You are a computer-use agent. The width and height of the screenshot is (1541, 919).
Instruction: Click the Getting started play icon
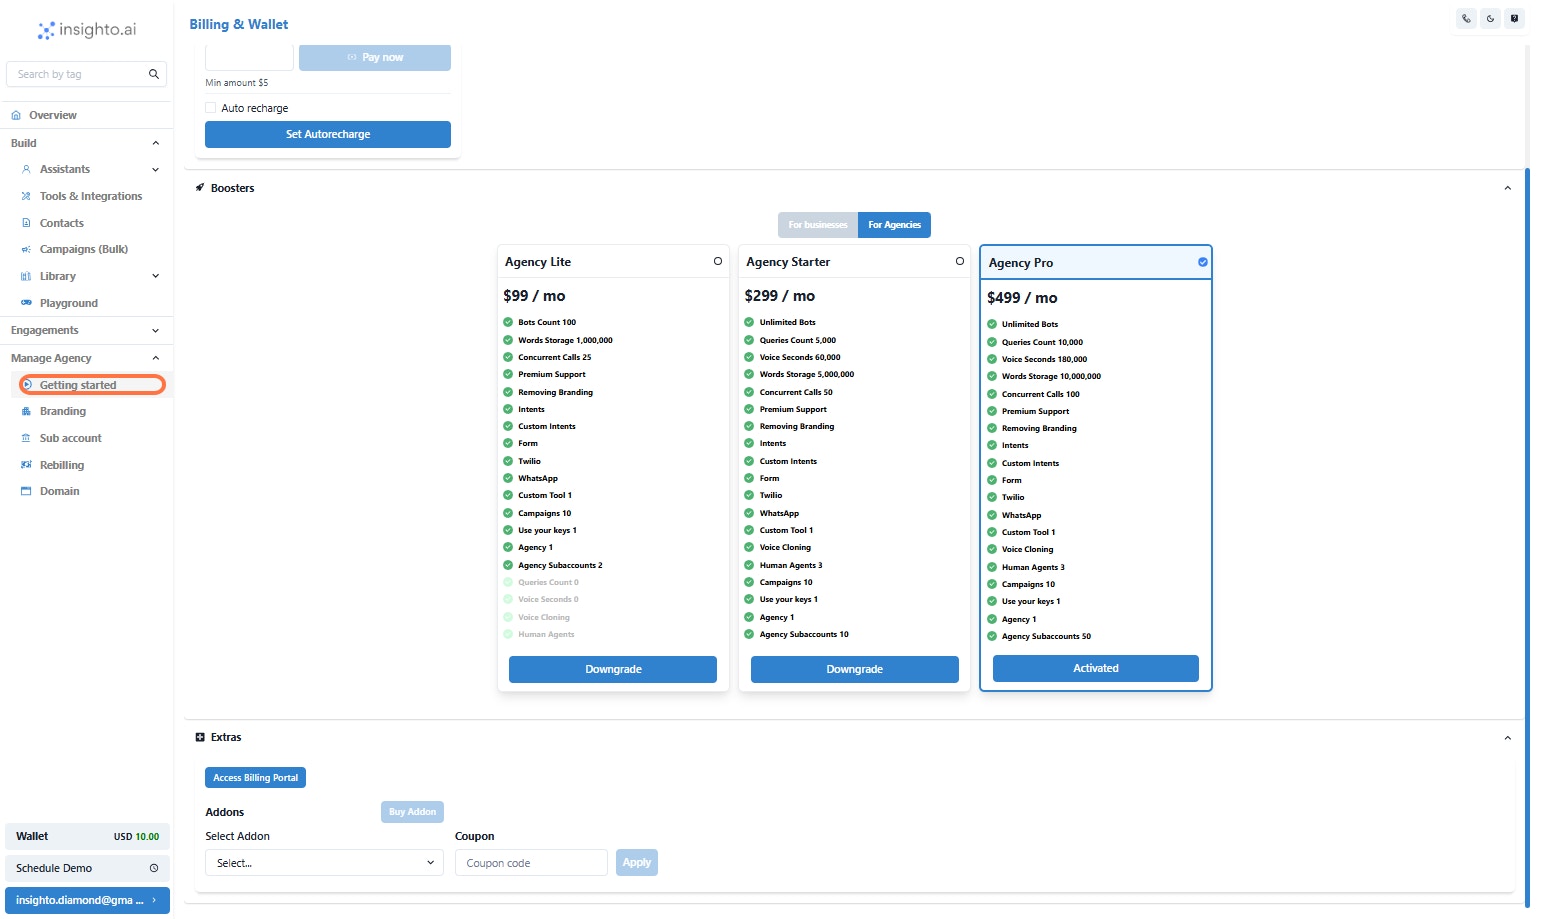point(27,385)
